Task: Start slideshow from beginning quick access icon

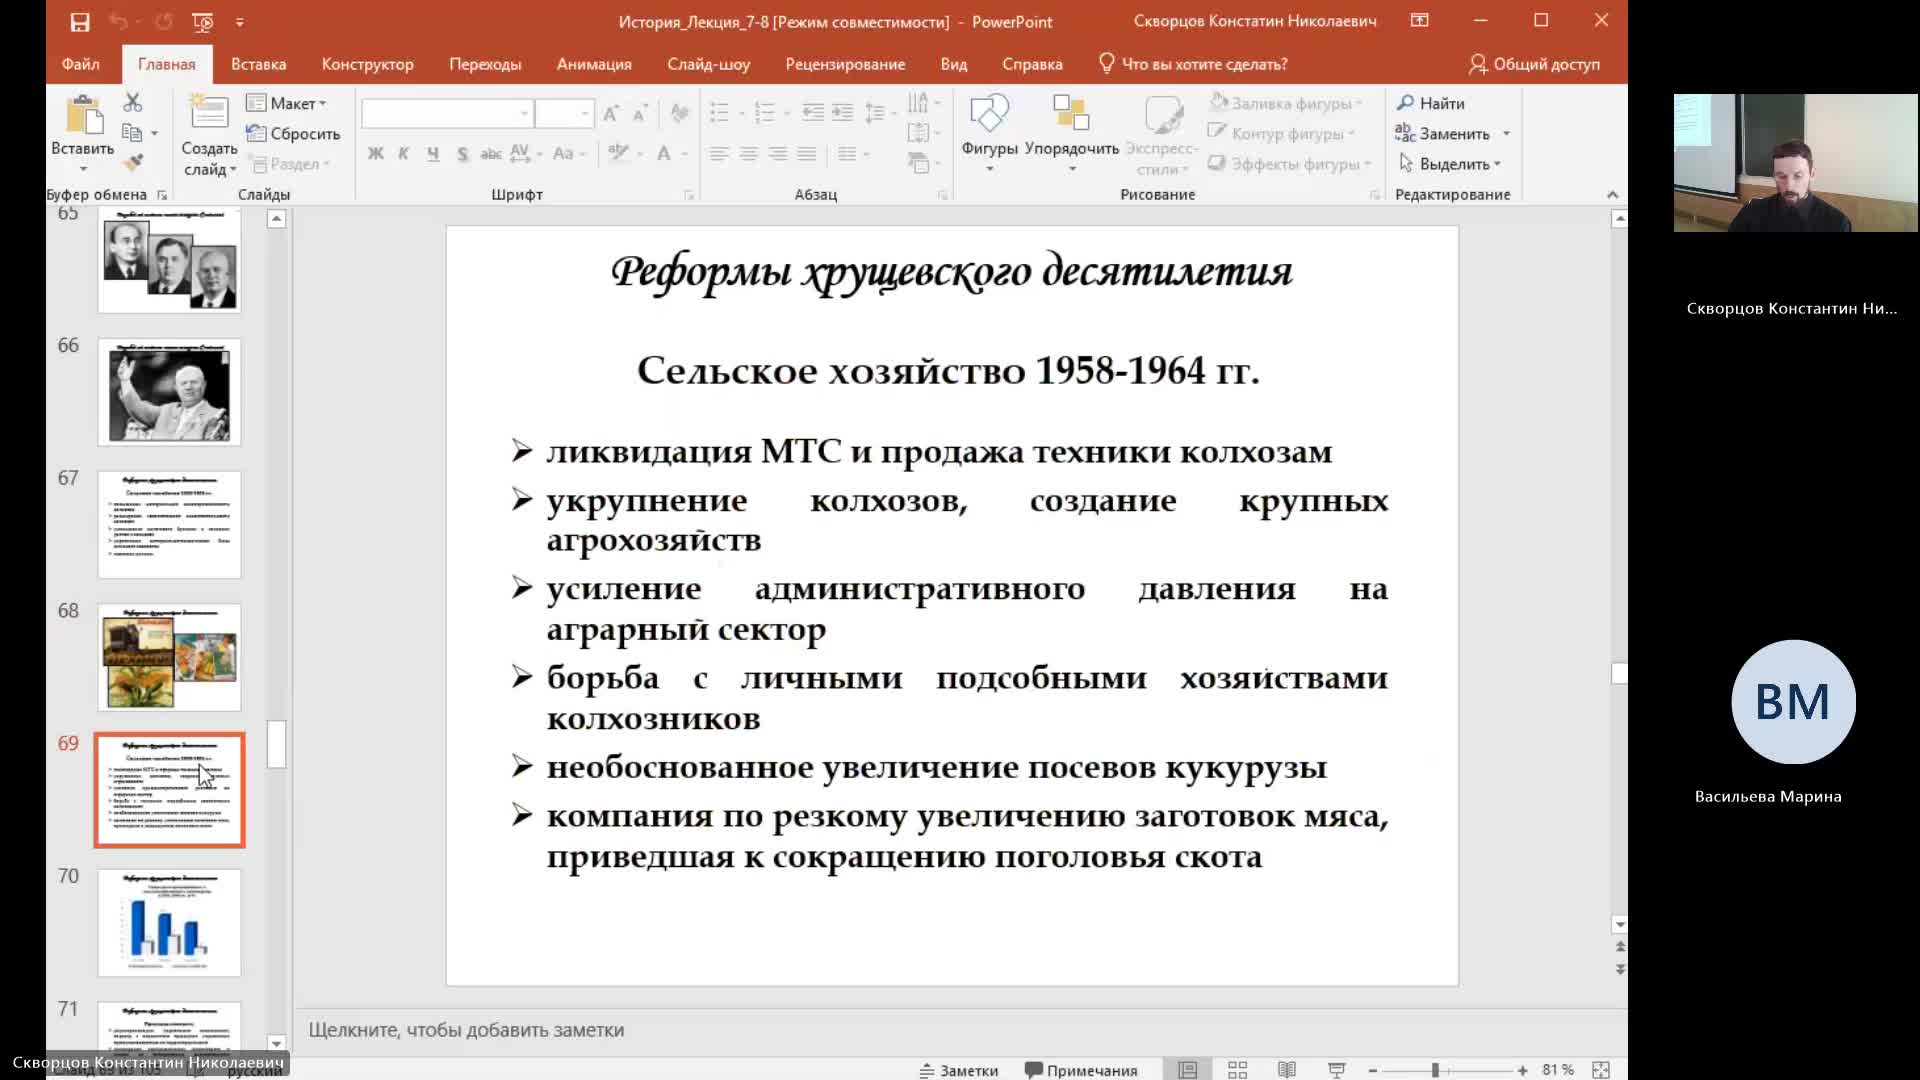Action: coord(202,22)
